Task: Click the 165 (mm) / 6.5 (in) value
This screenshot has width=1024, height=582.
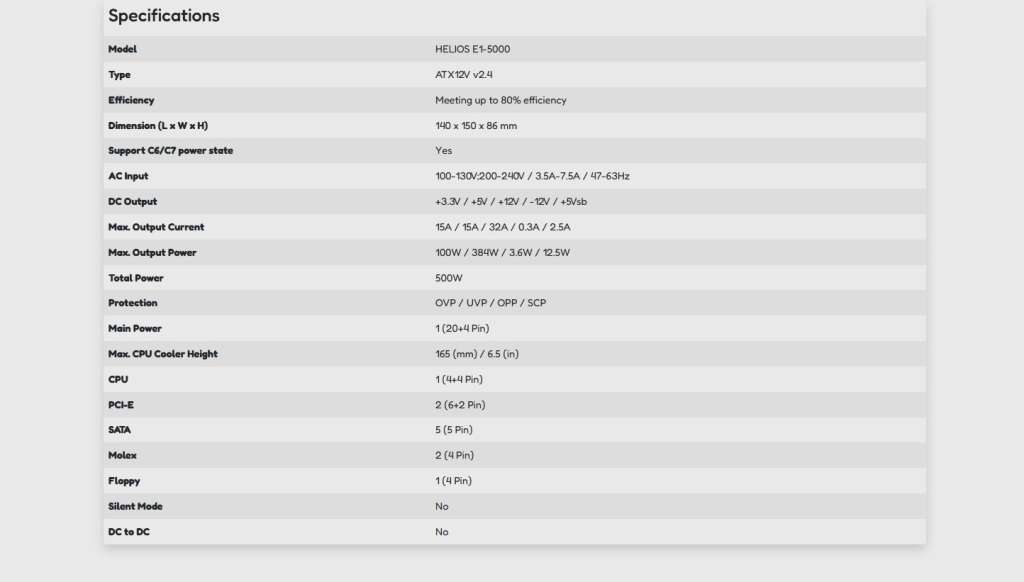Action: click(477, 354)
